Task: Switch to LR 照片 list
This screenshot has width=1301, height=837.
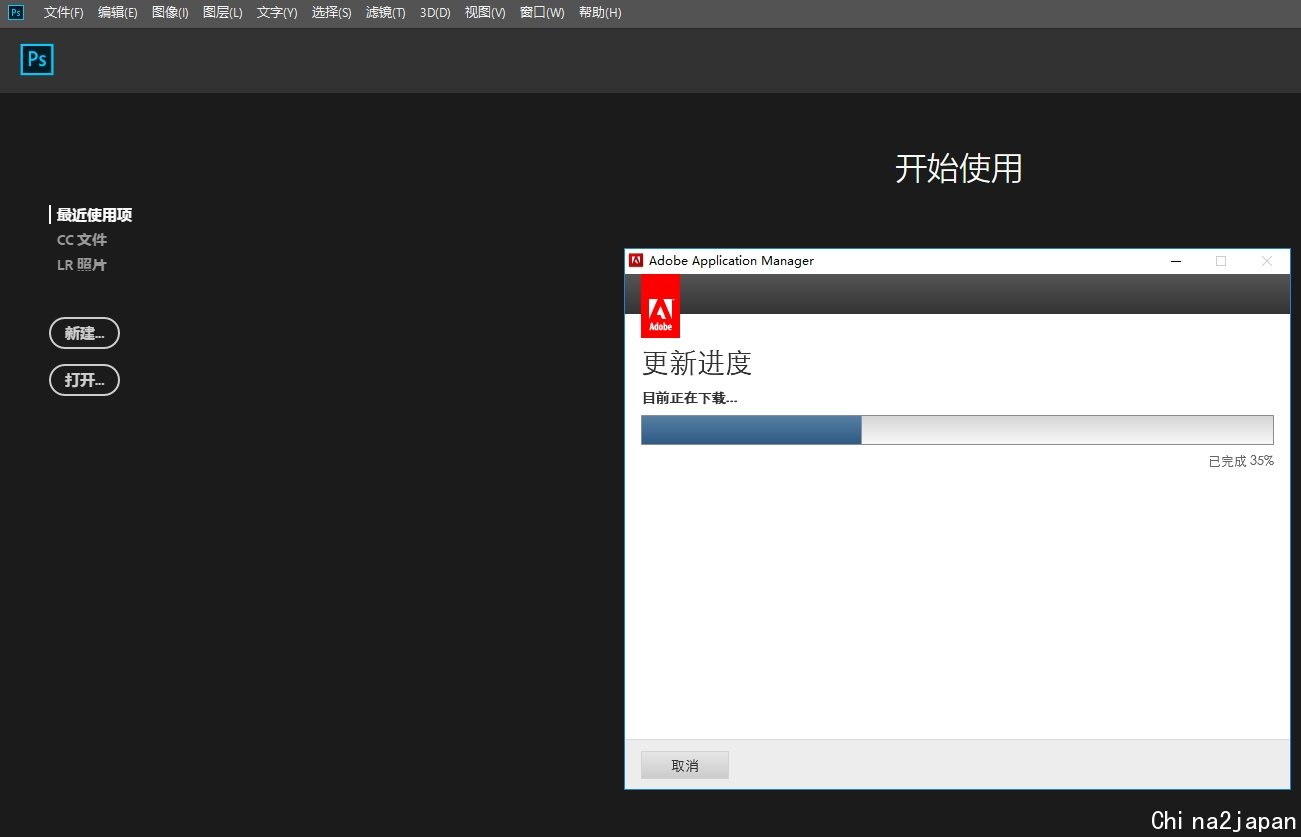Action: [82, 265]
